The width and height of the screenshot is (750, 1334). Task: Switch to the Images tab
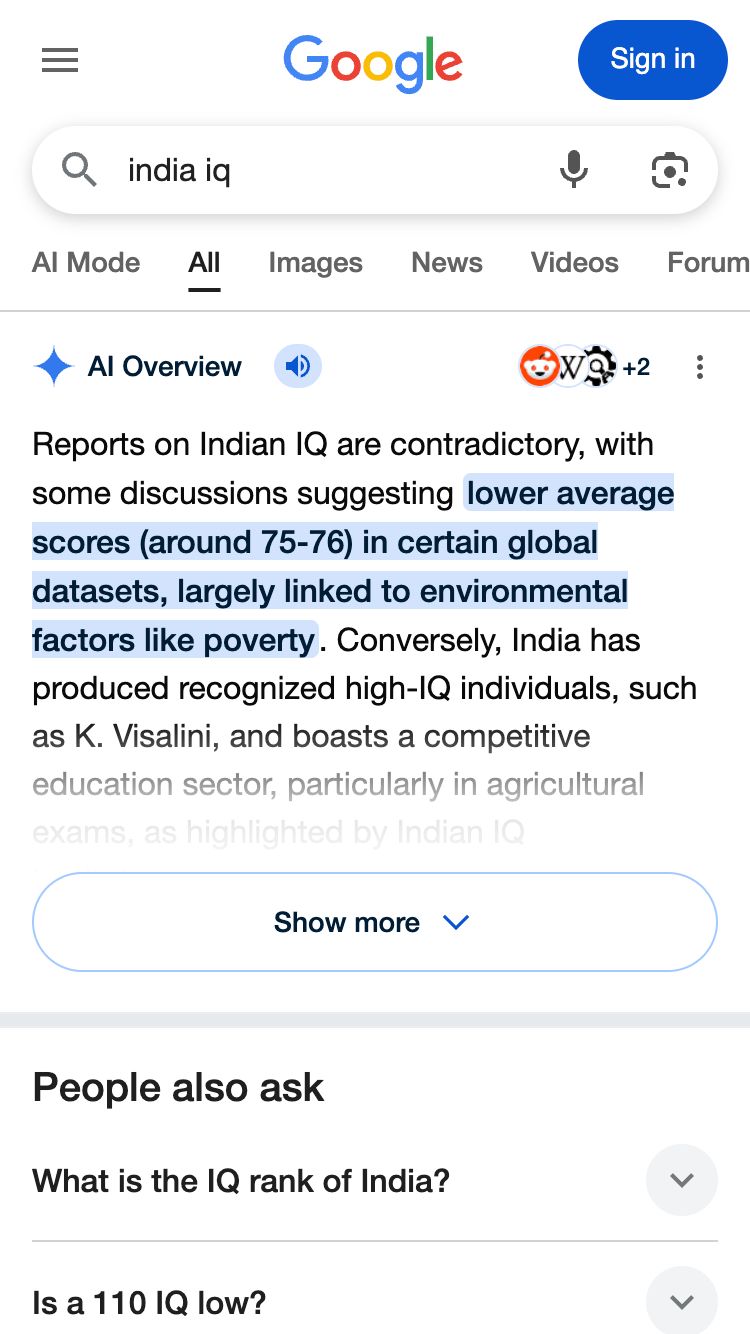tap(315, 263)
